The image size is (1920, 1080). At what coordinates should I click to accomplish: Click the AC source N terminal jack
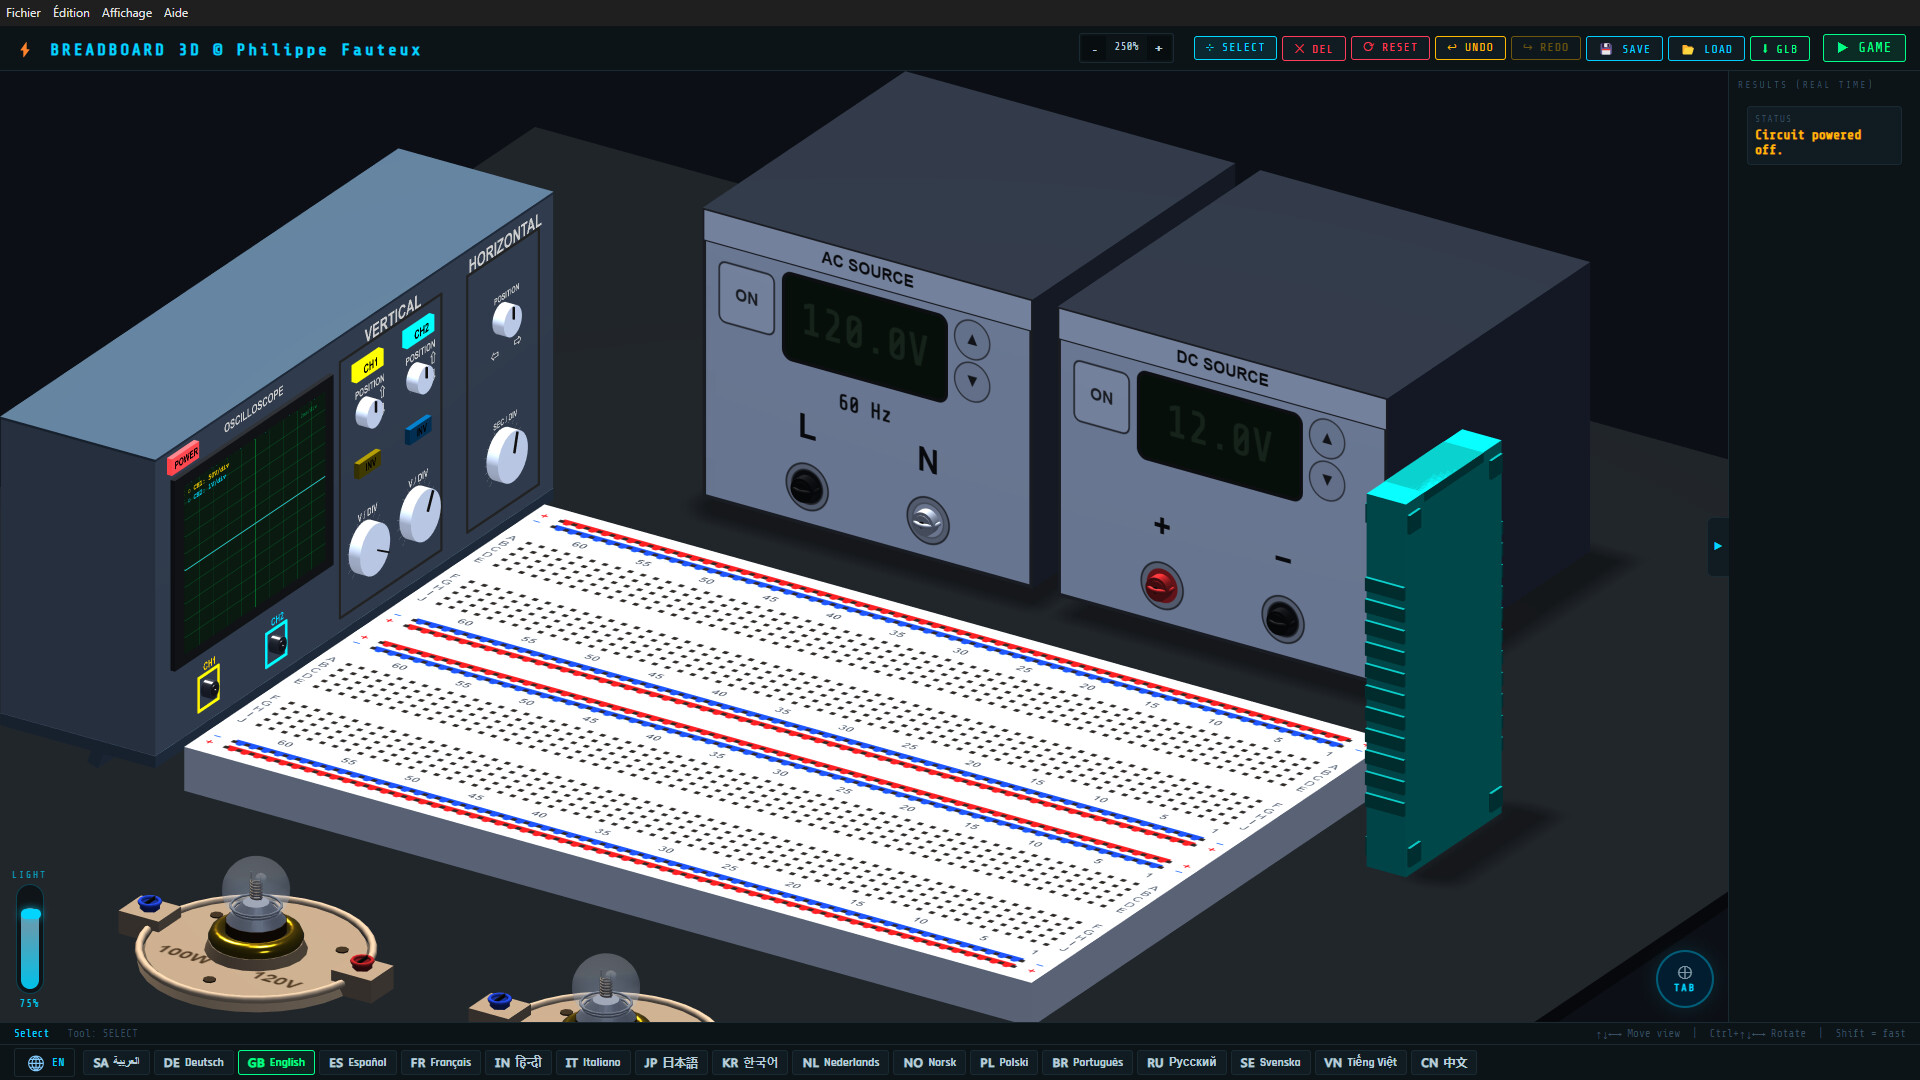click(x=928, y=520)
